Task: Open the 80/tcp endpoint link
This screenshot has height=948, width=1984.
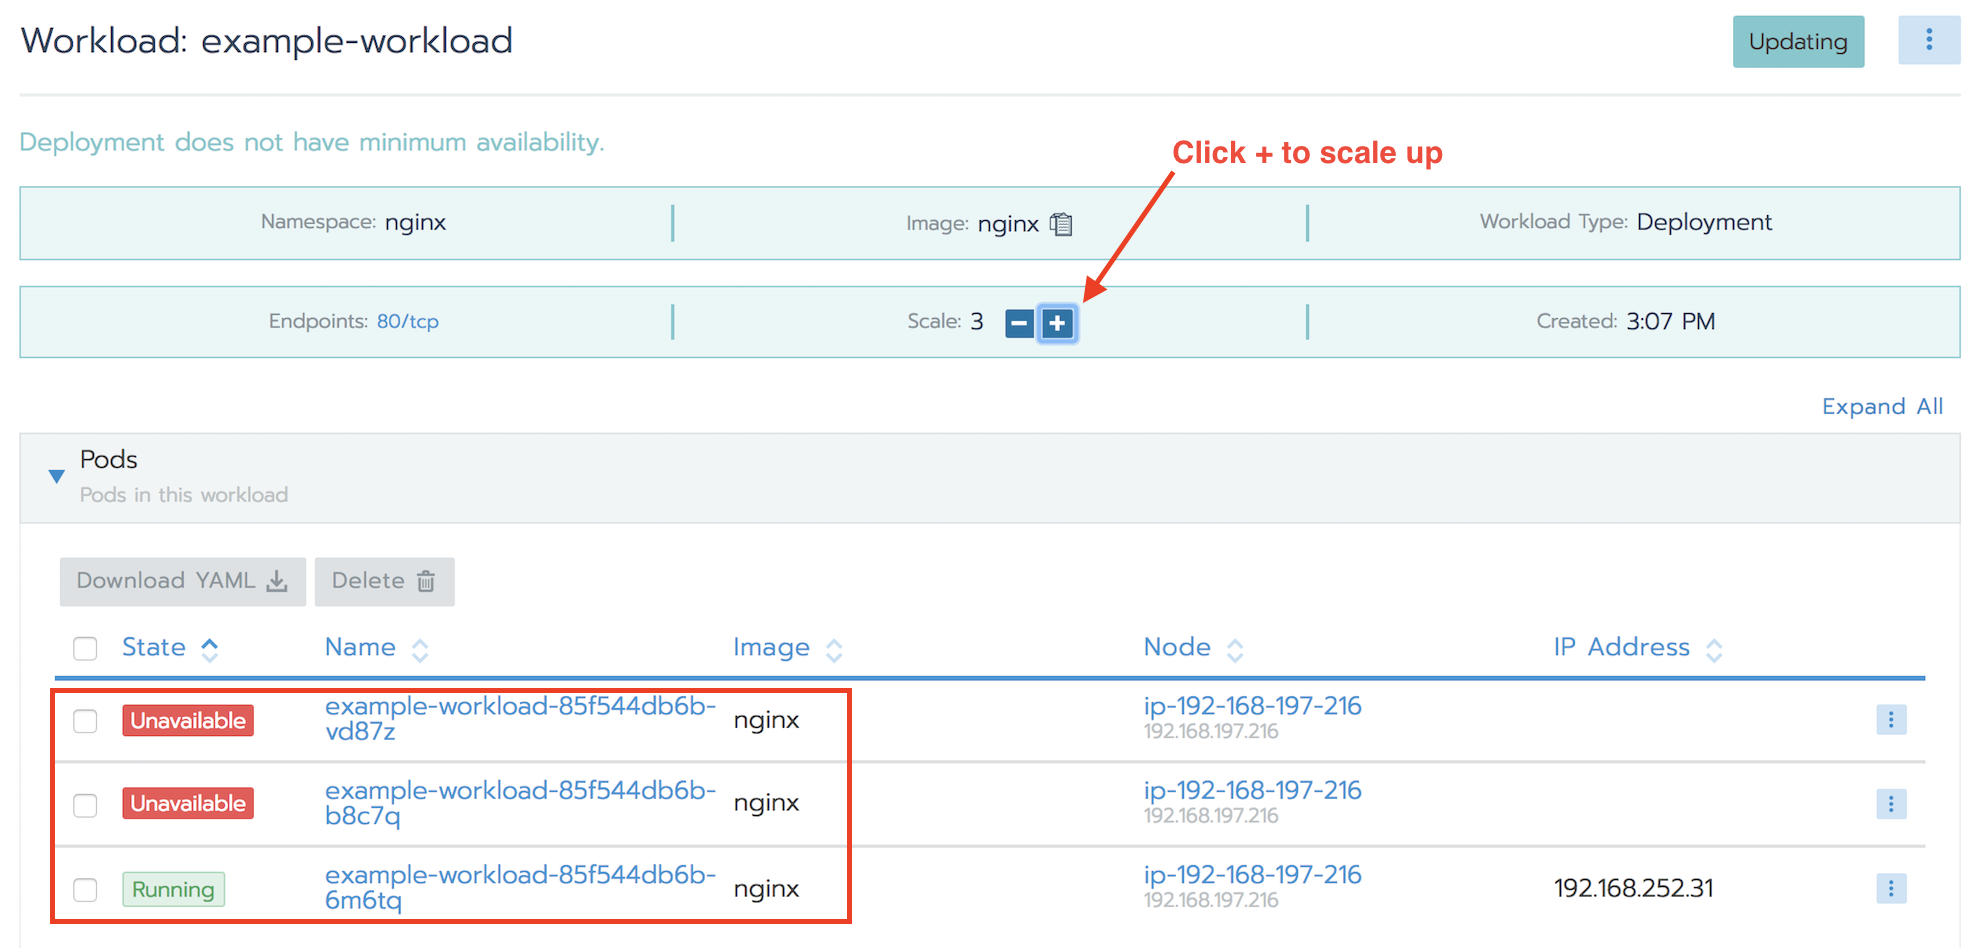Action: click(x=408, y=321)
